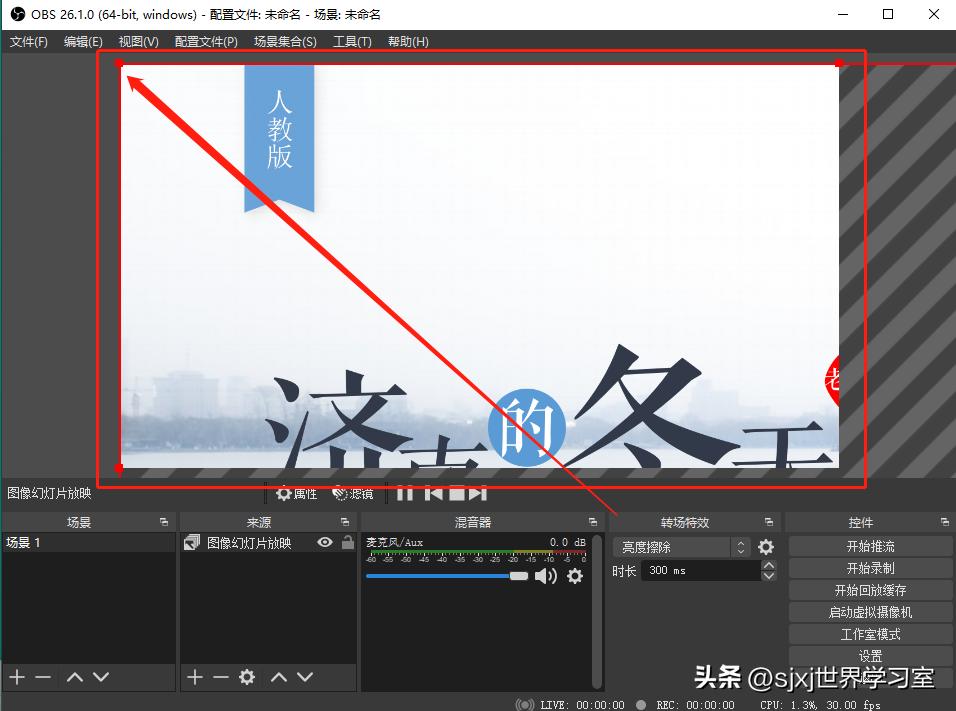This screenshot has height=711, width=956.
Task: Open 滤镜 (filters) for the slideshow source
Action: pyautogui.click(x=352, y=493)
